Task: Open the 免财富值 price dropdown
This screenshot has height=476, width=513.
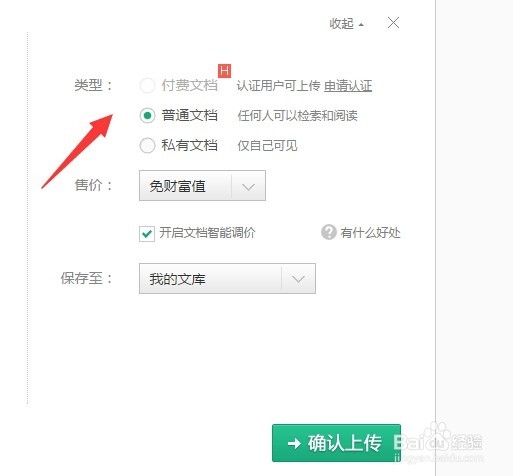Action: [202, 186]
